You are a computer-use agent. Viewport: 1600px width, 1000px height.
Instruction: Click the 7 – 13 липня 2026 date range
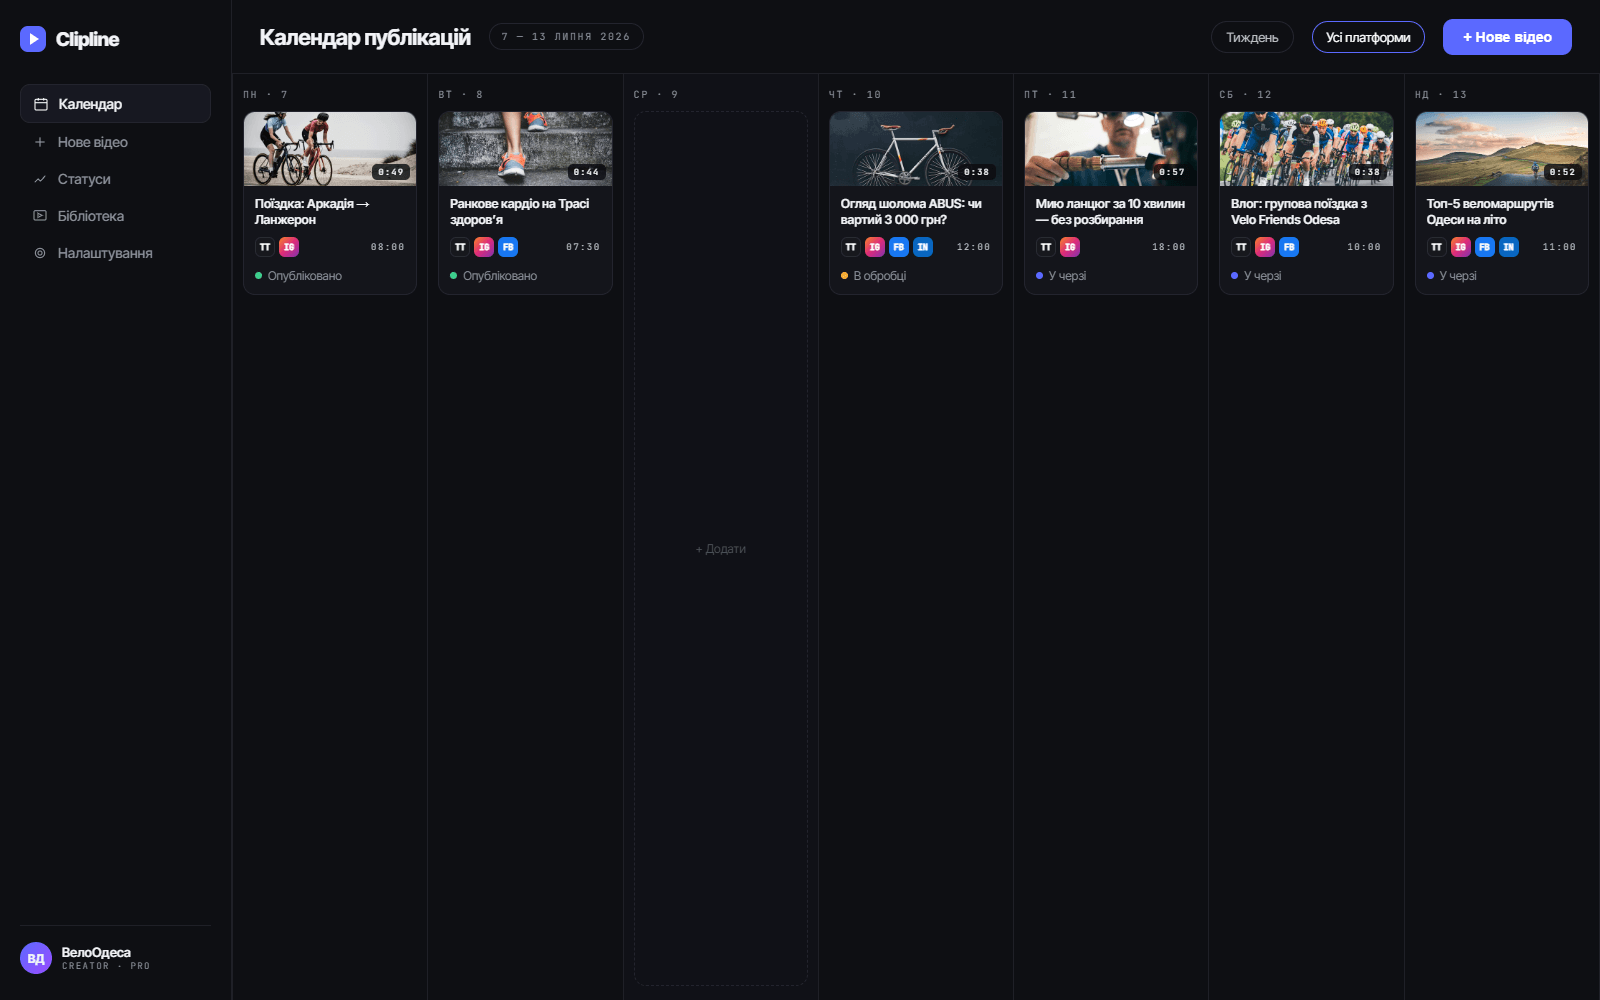click(566, 37)
